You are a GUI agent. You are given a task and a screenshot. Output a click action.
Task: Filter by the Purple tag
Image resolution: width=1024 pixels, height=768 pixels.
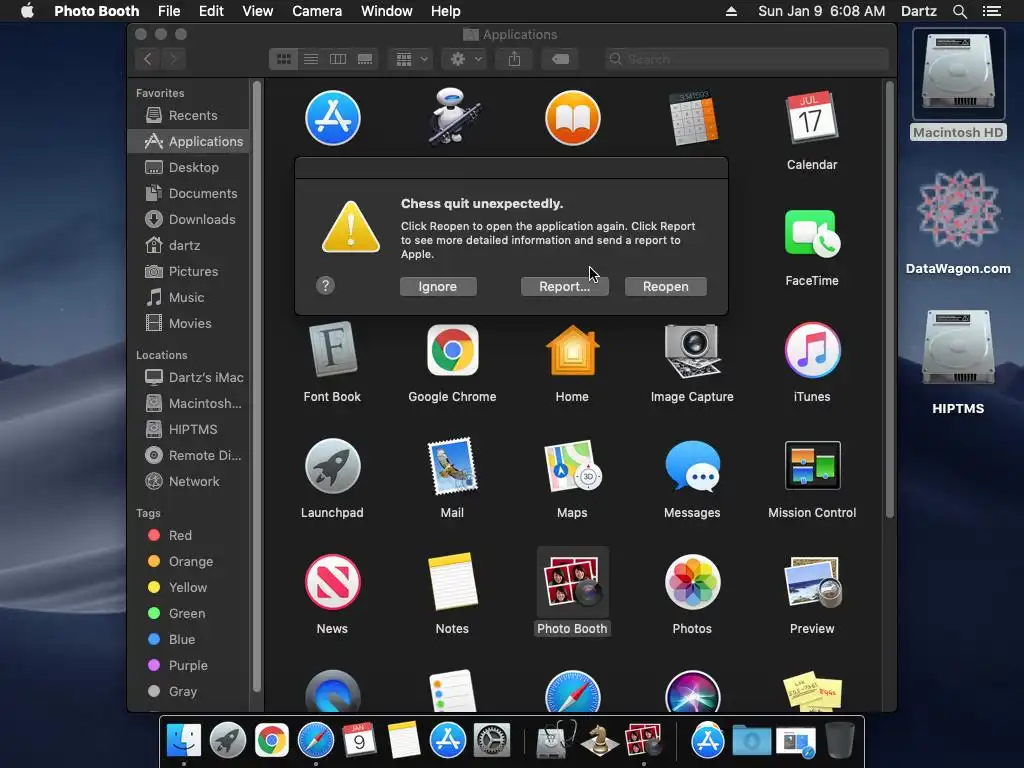(188, 665)
